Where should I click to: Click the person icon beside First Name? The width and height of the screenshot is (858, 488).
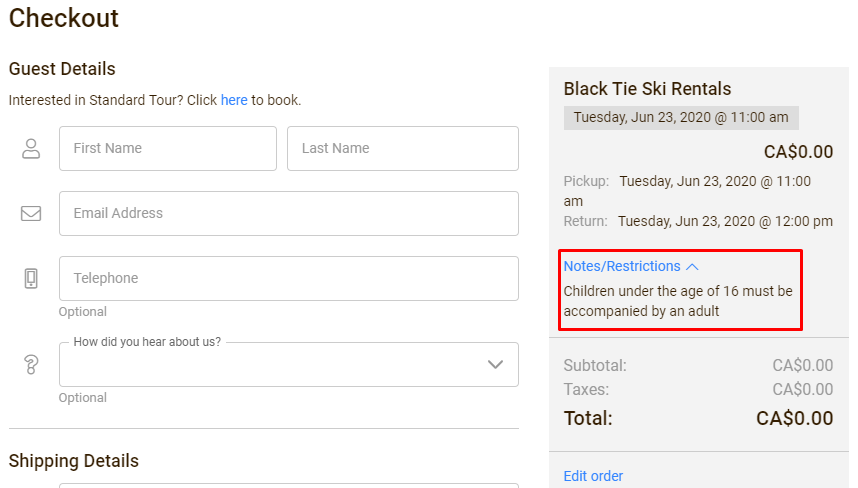pos(31,148)
